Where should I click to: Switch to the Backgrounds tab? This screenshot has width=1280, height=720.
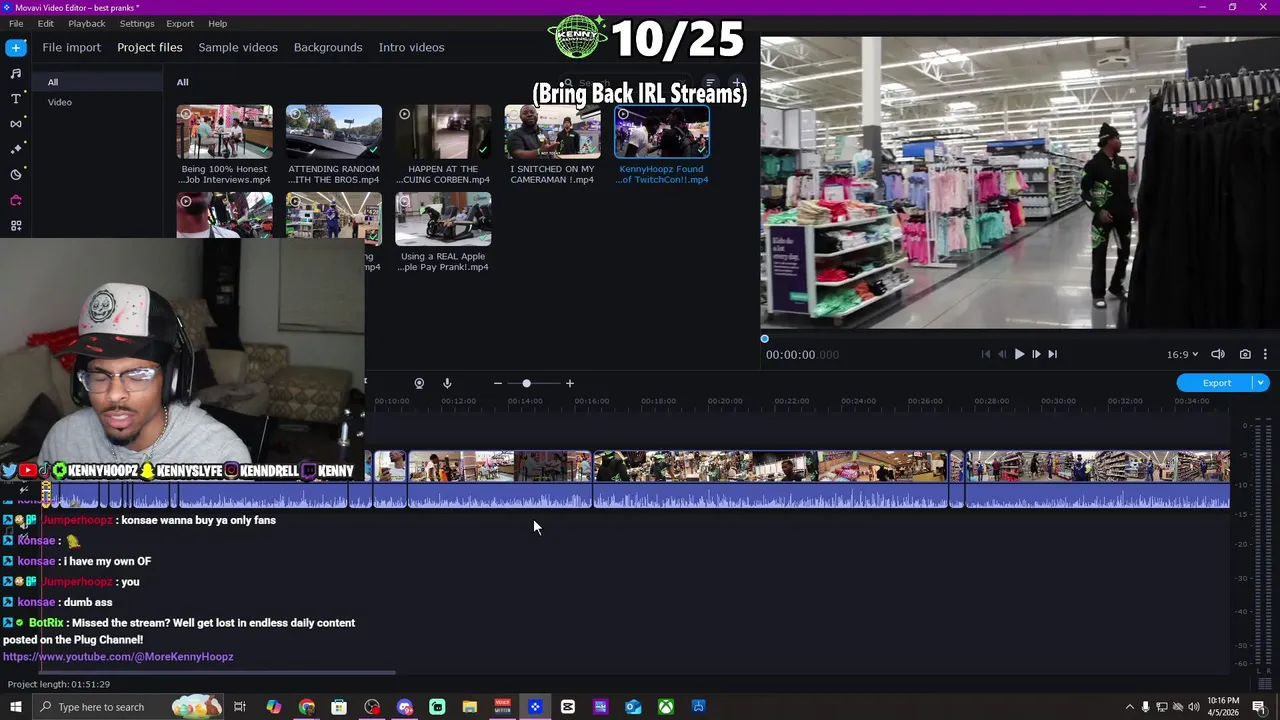(328, 47)
